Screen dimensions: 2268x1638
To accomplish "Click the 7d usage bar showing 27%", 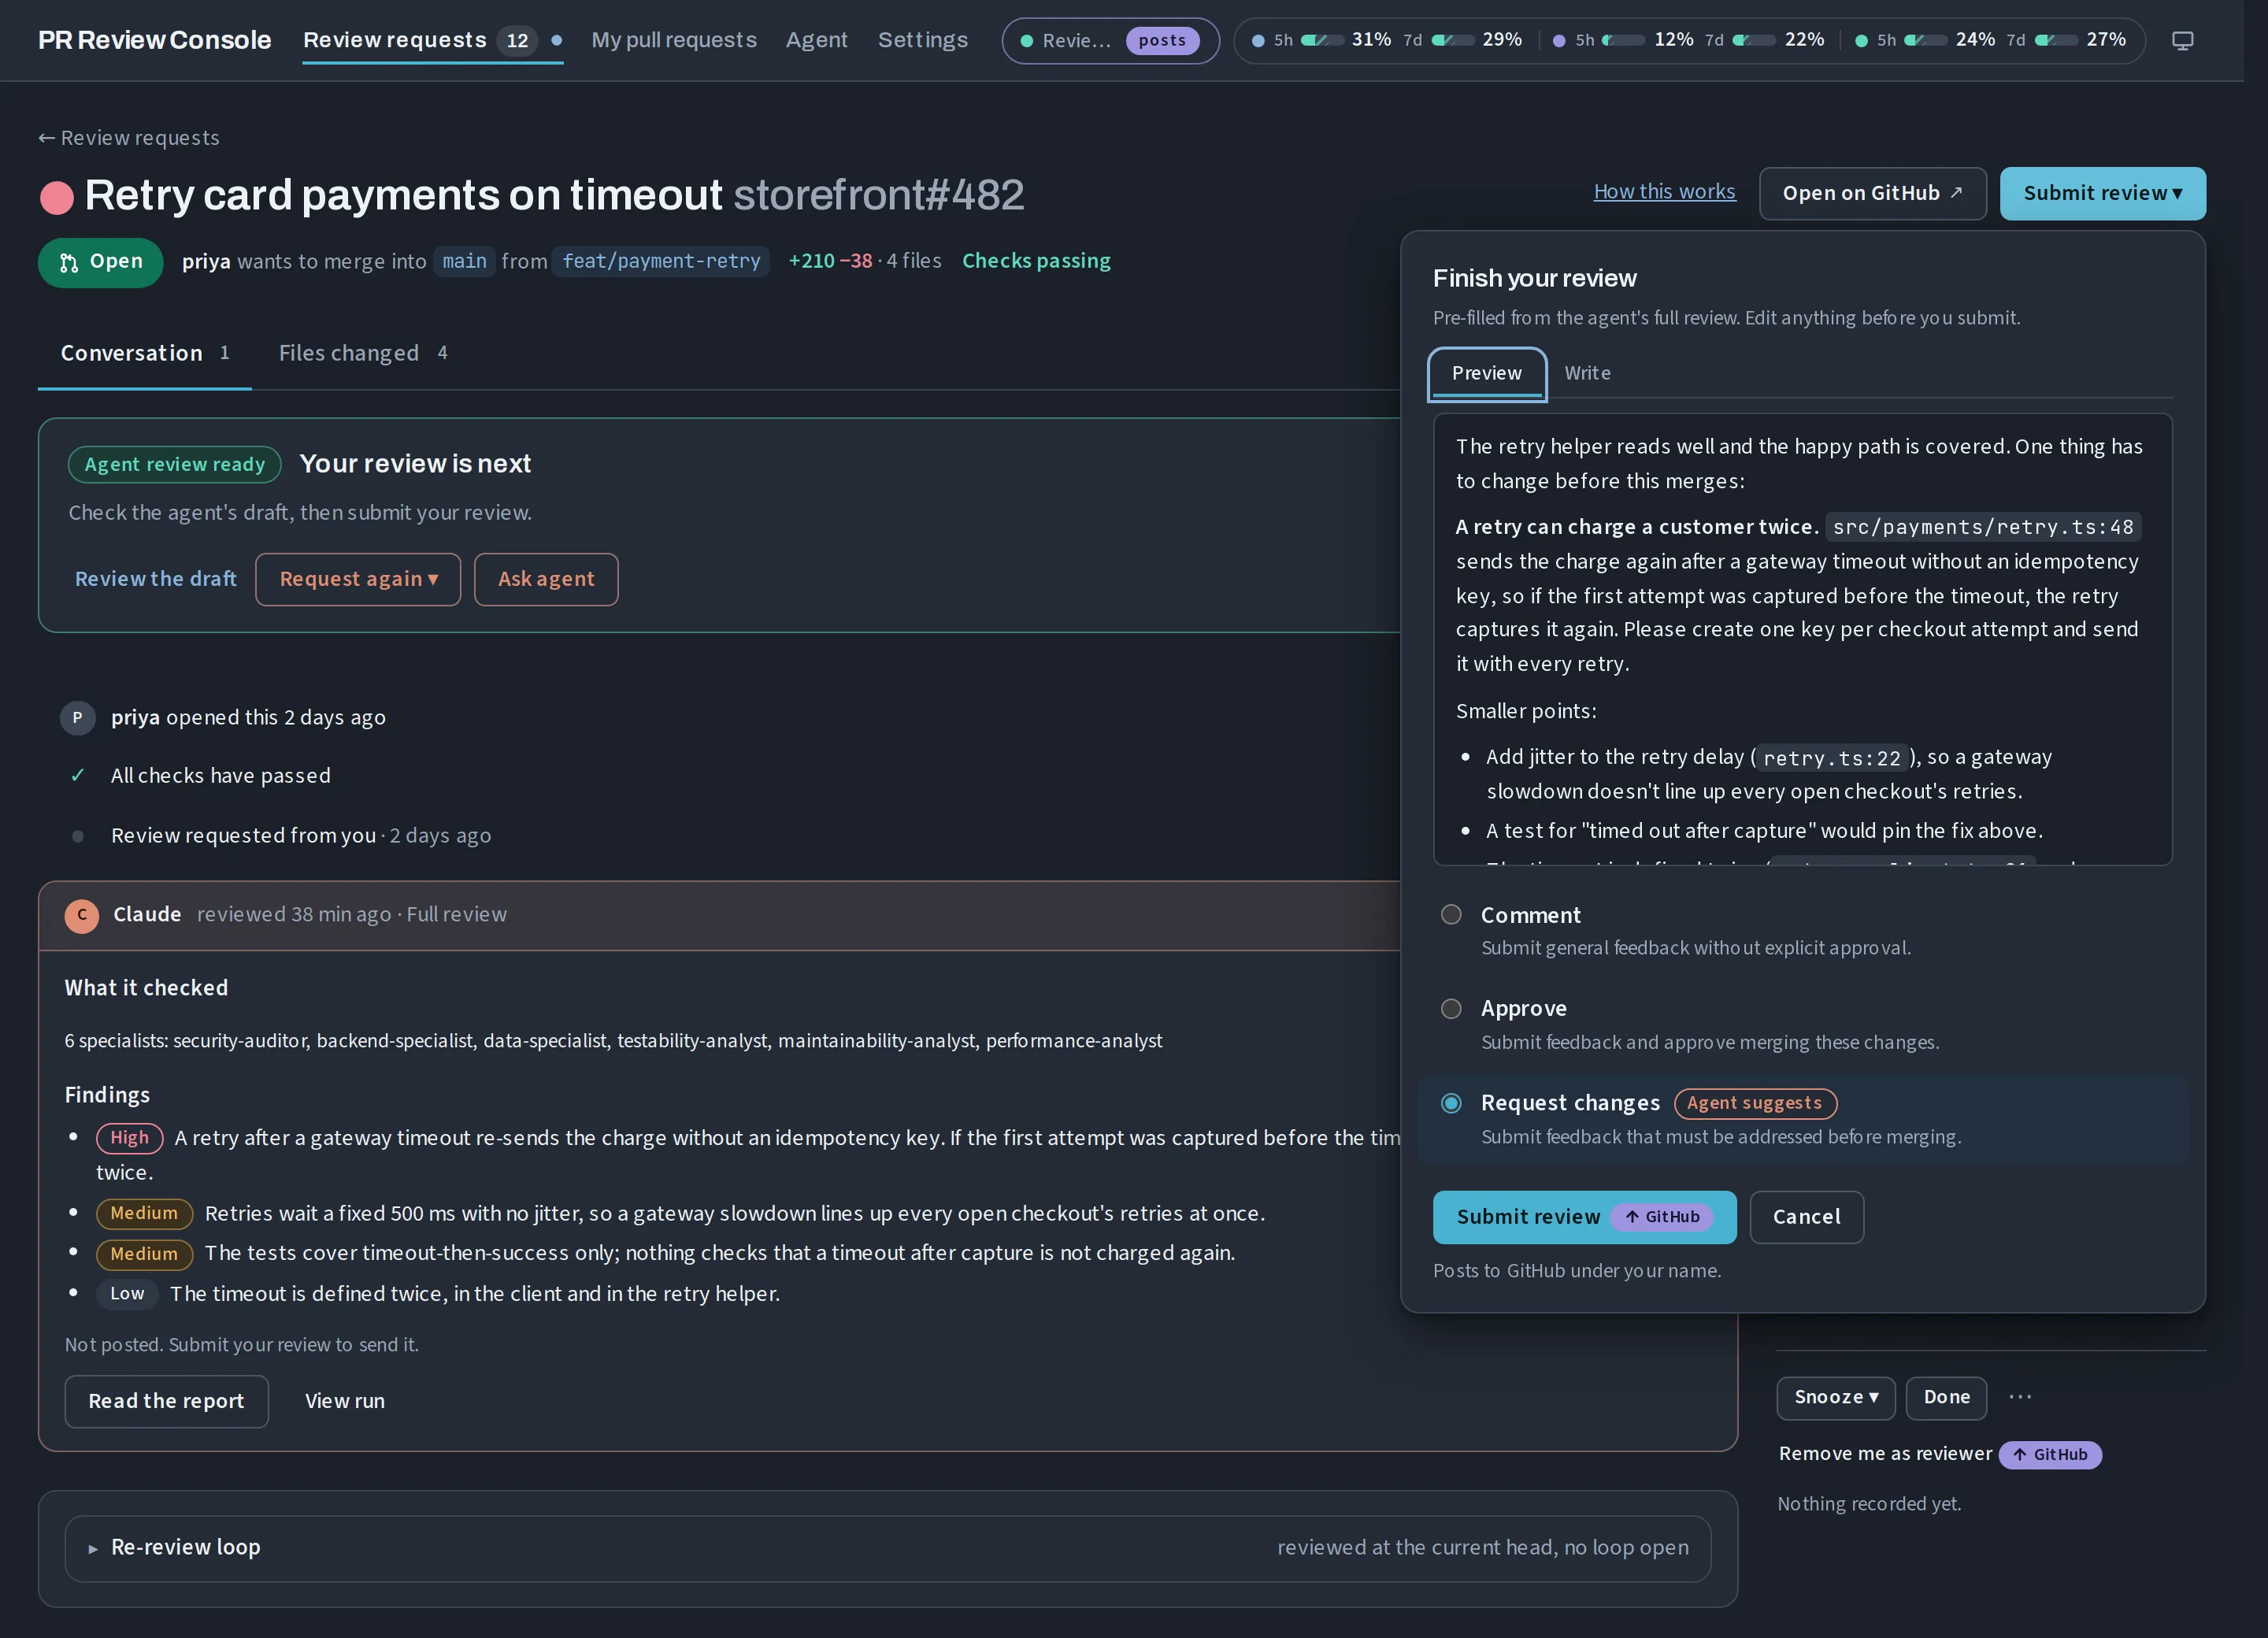I will 2056,41.
